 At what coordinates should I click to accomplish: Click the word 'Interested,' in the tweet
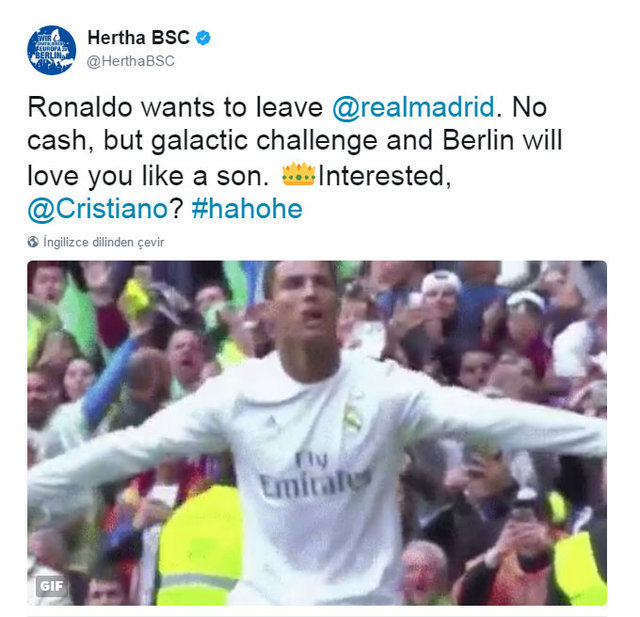click(384, 176)
